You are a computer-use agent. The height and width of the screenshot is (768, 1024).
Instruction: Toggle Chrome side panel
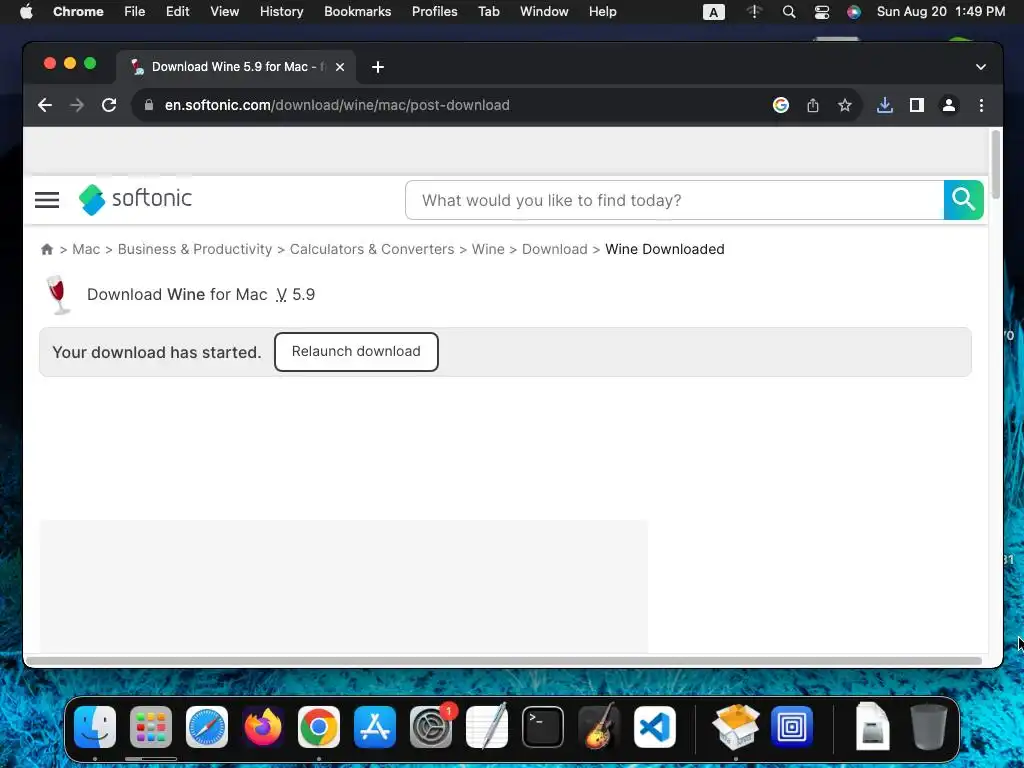(916, 105)
